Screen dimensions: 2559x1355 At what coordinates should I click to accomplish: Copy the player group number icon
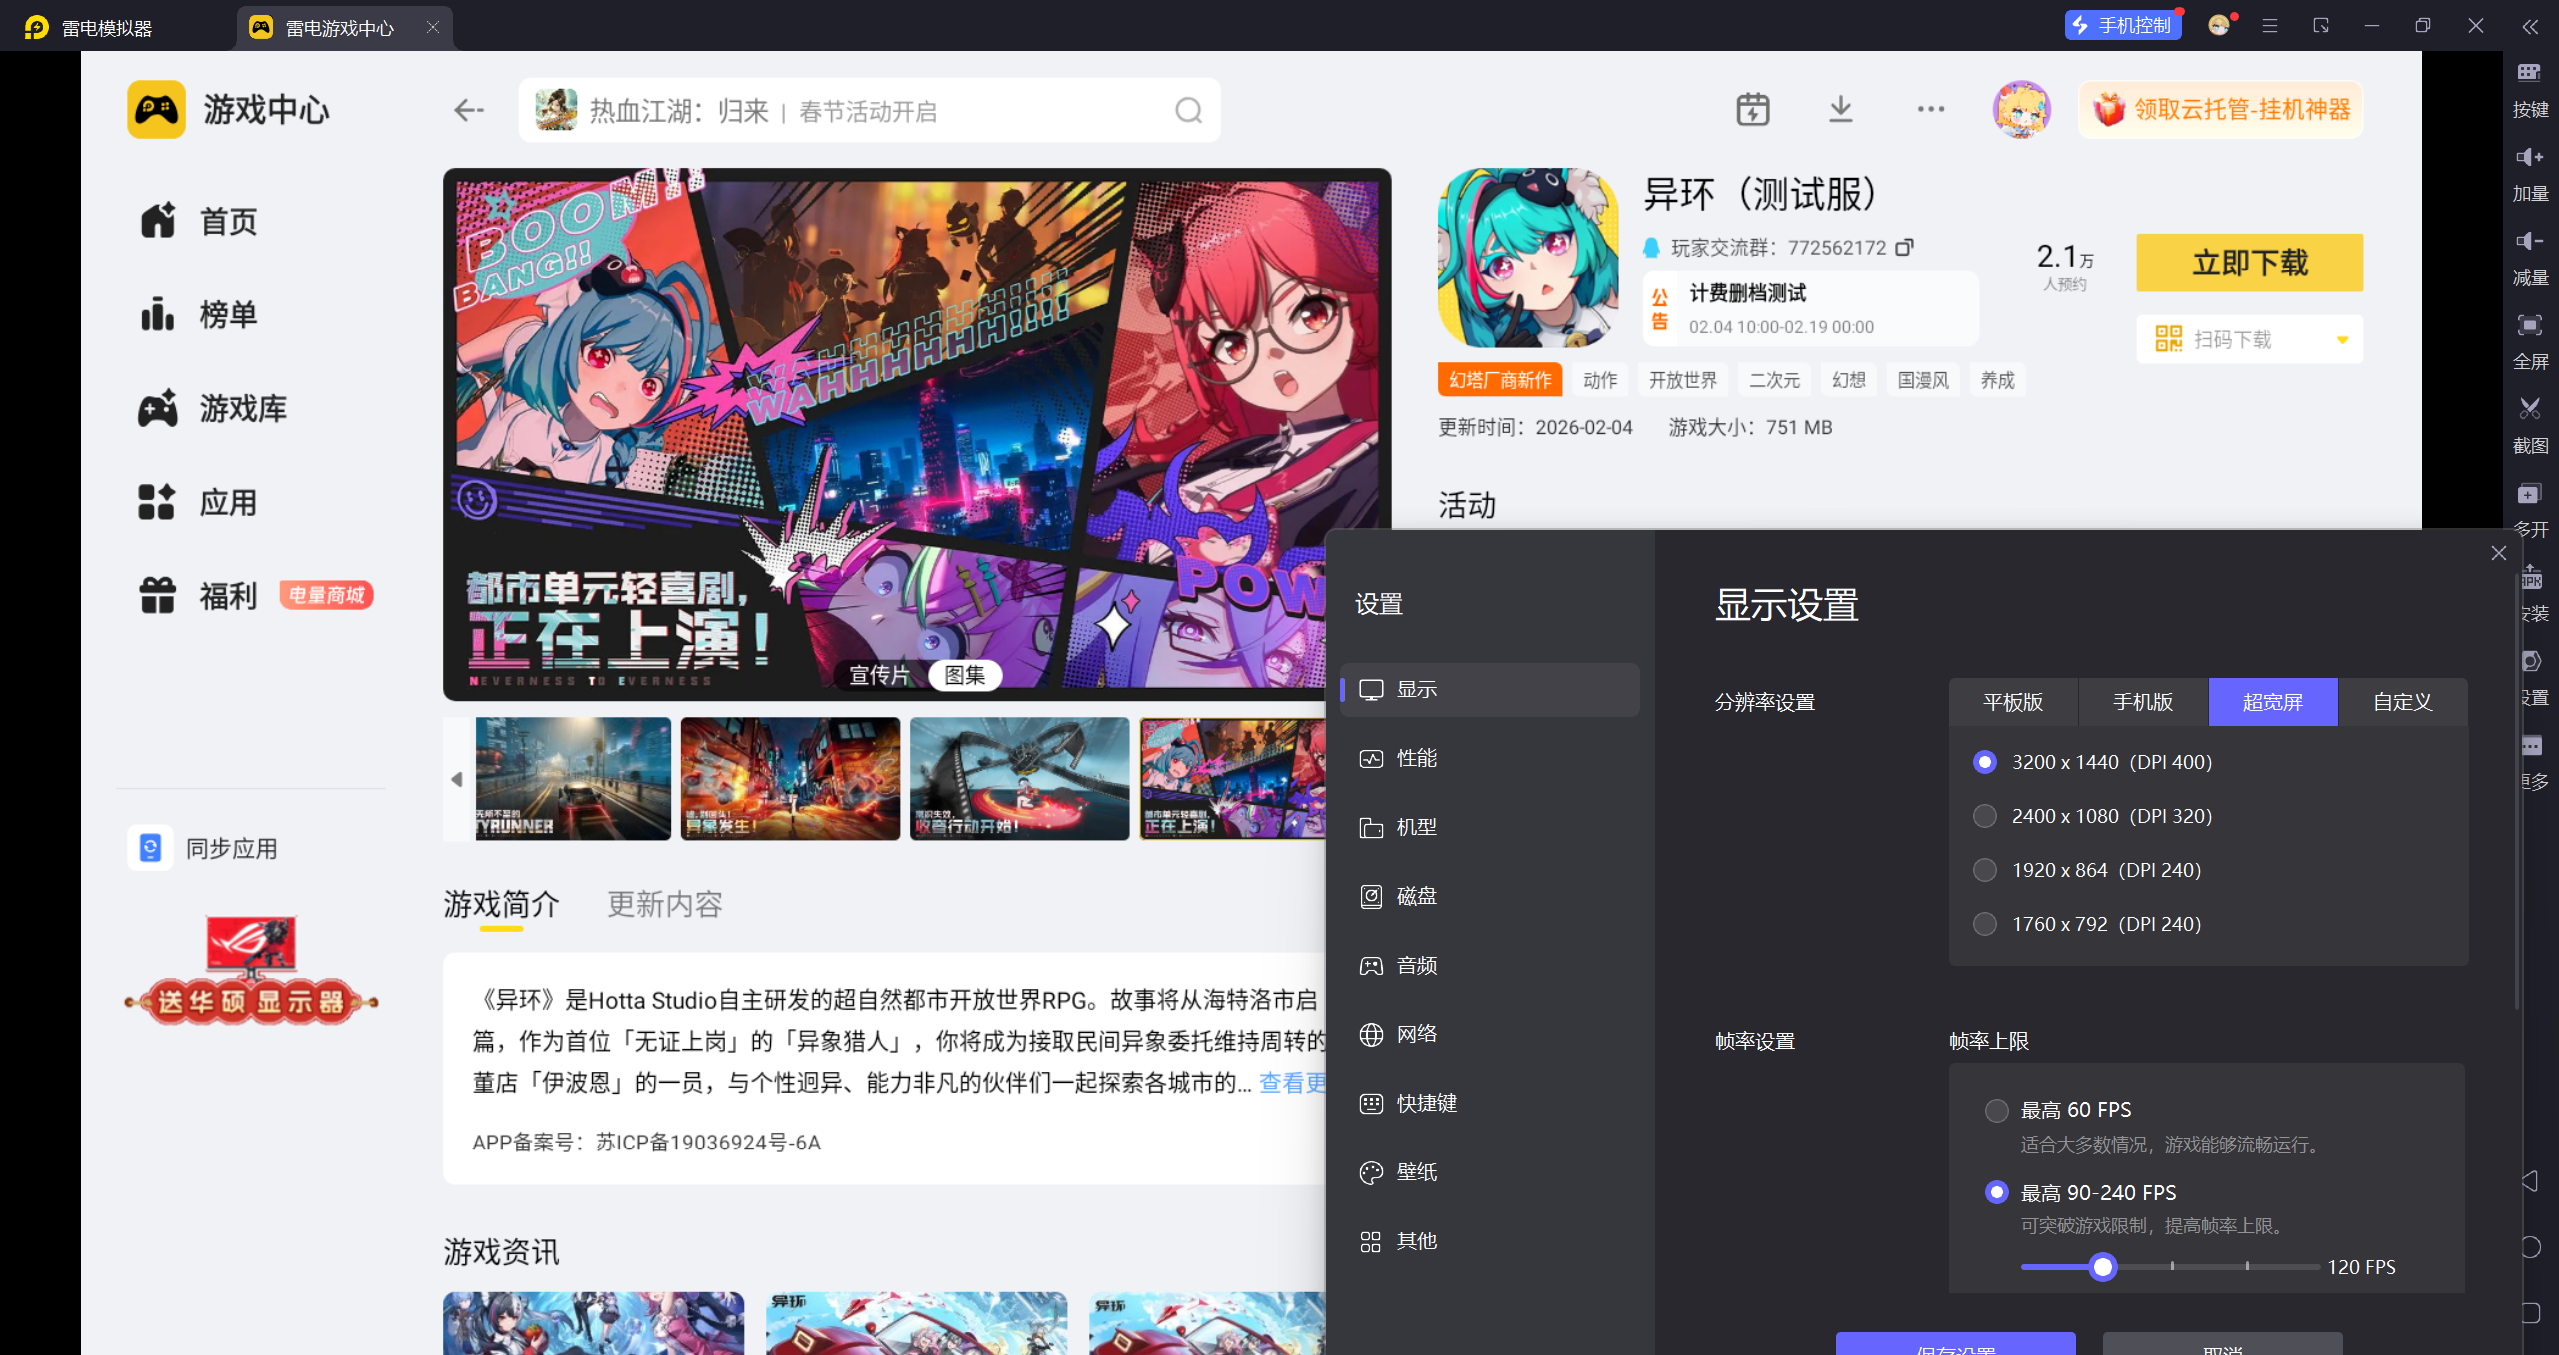coord(1904,247)
